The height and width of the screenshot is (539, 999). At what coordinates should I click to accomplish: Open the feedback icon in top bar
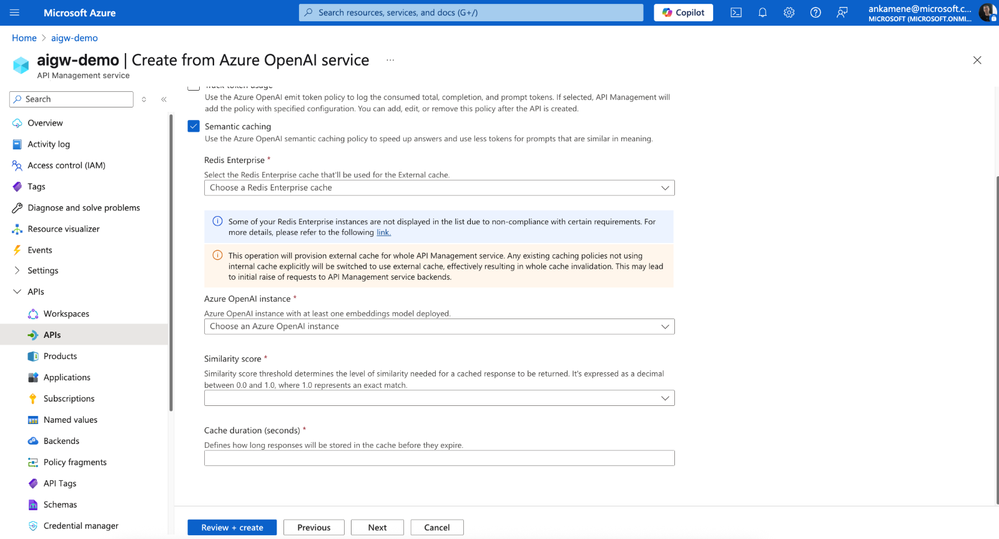842,12
